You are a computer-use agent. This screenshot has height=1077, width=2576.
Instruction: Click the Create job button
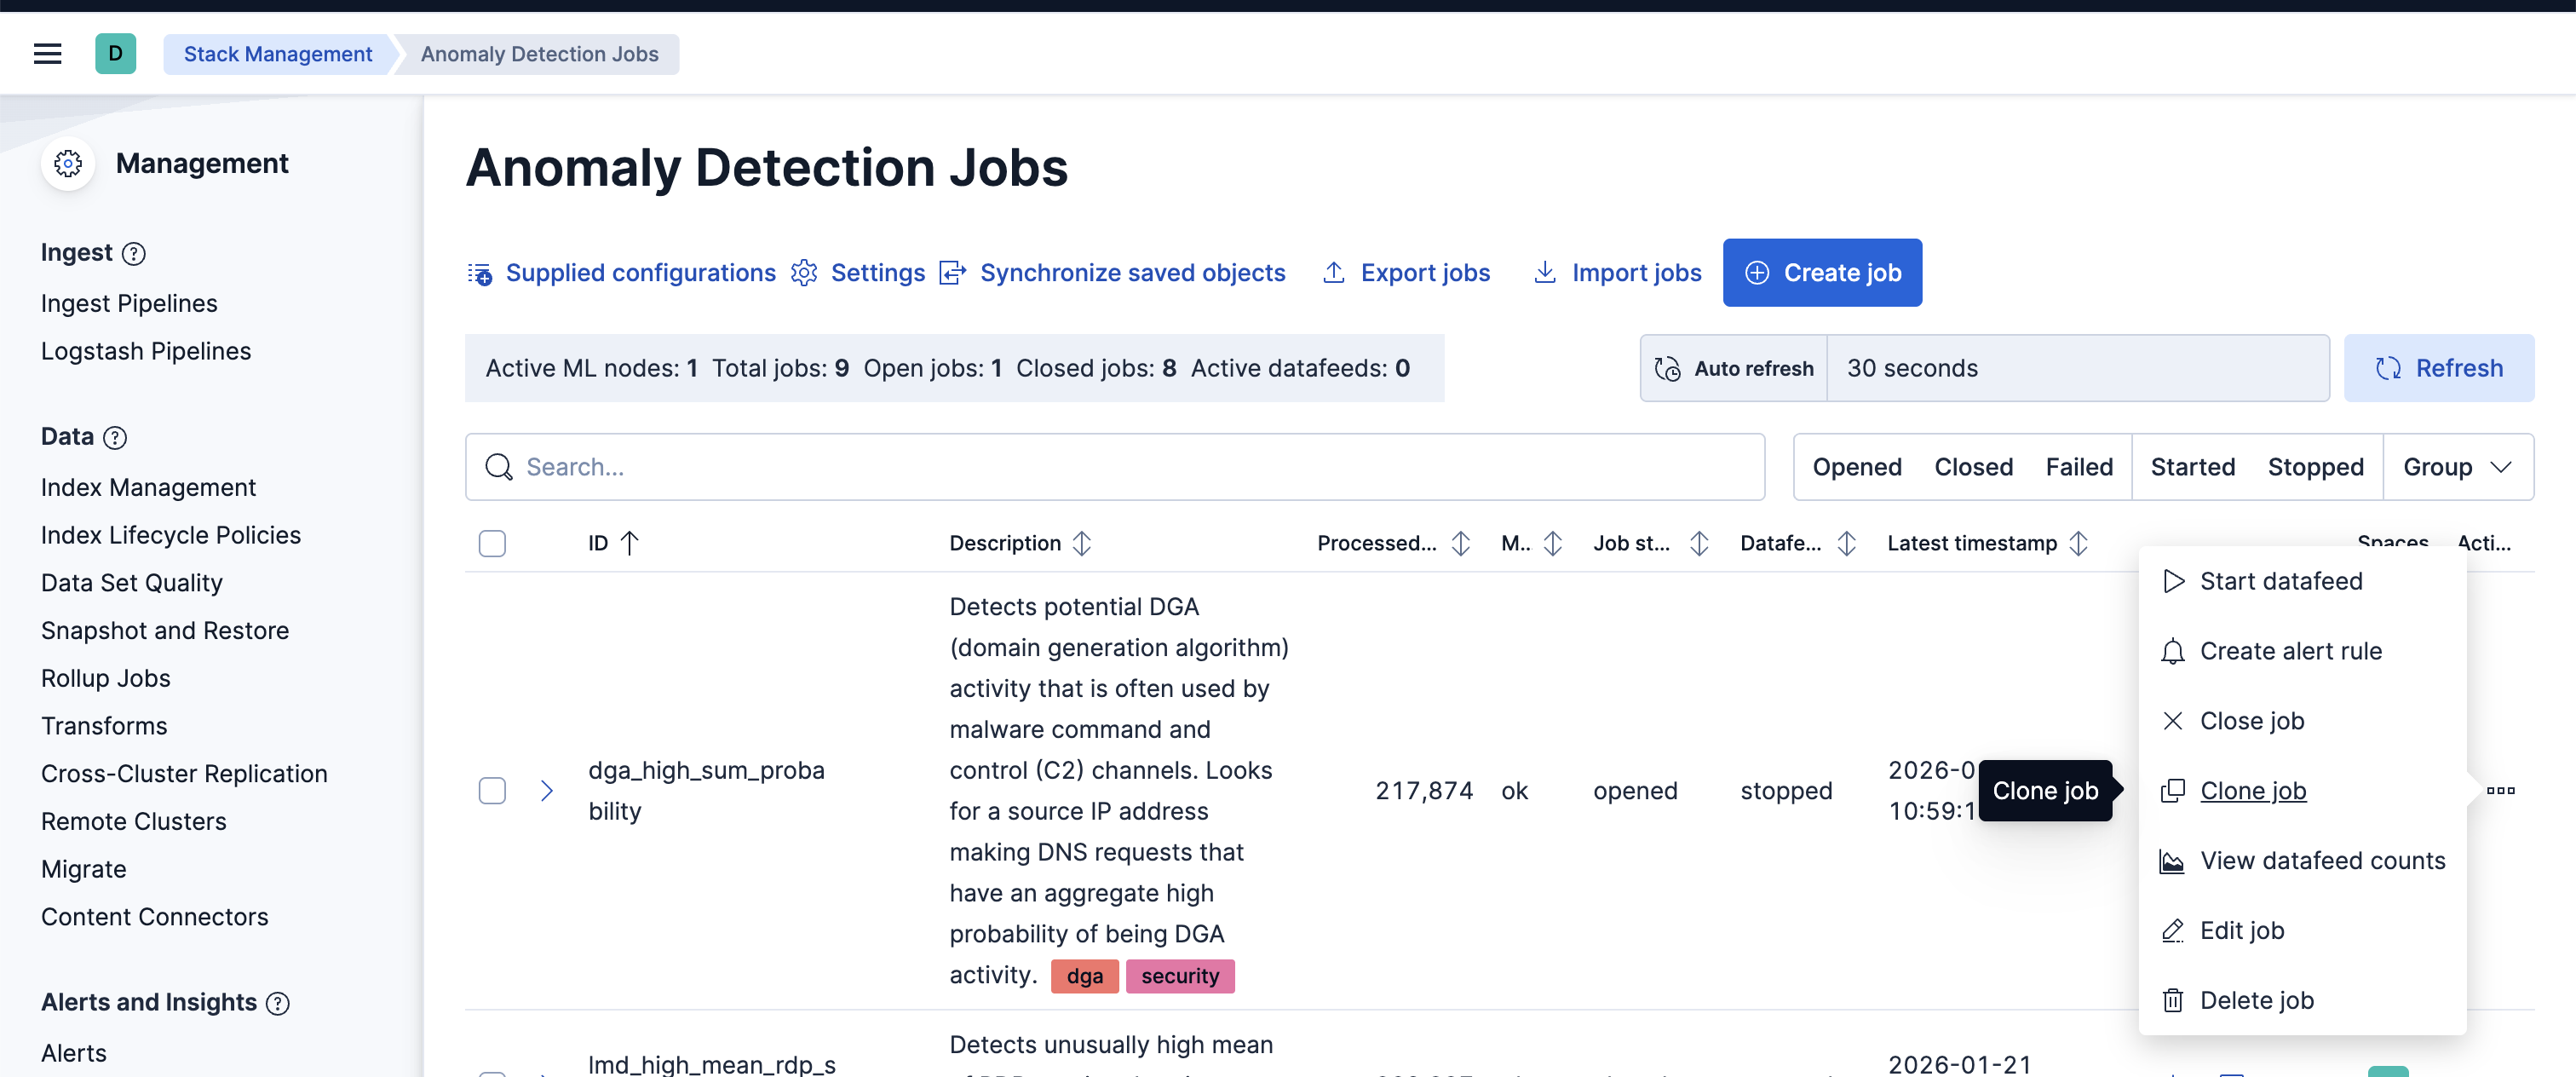[x=1822, y=272]
